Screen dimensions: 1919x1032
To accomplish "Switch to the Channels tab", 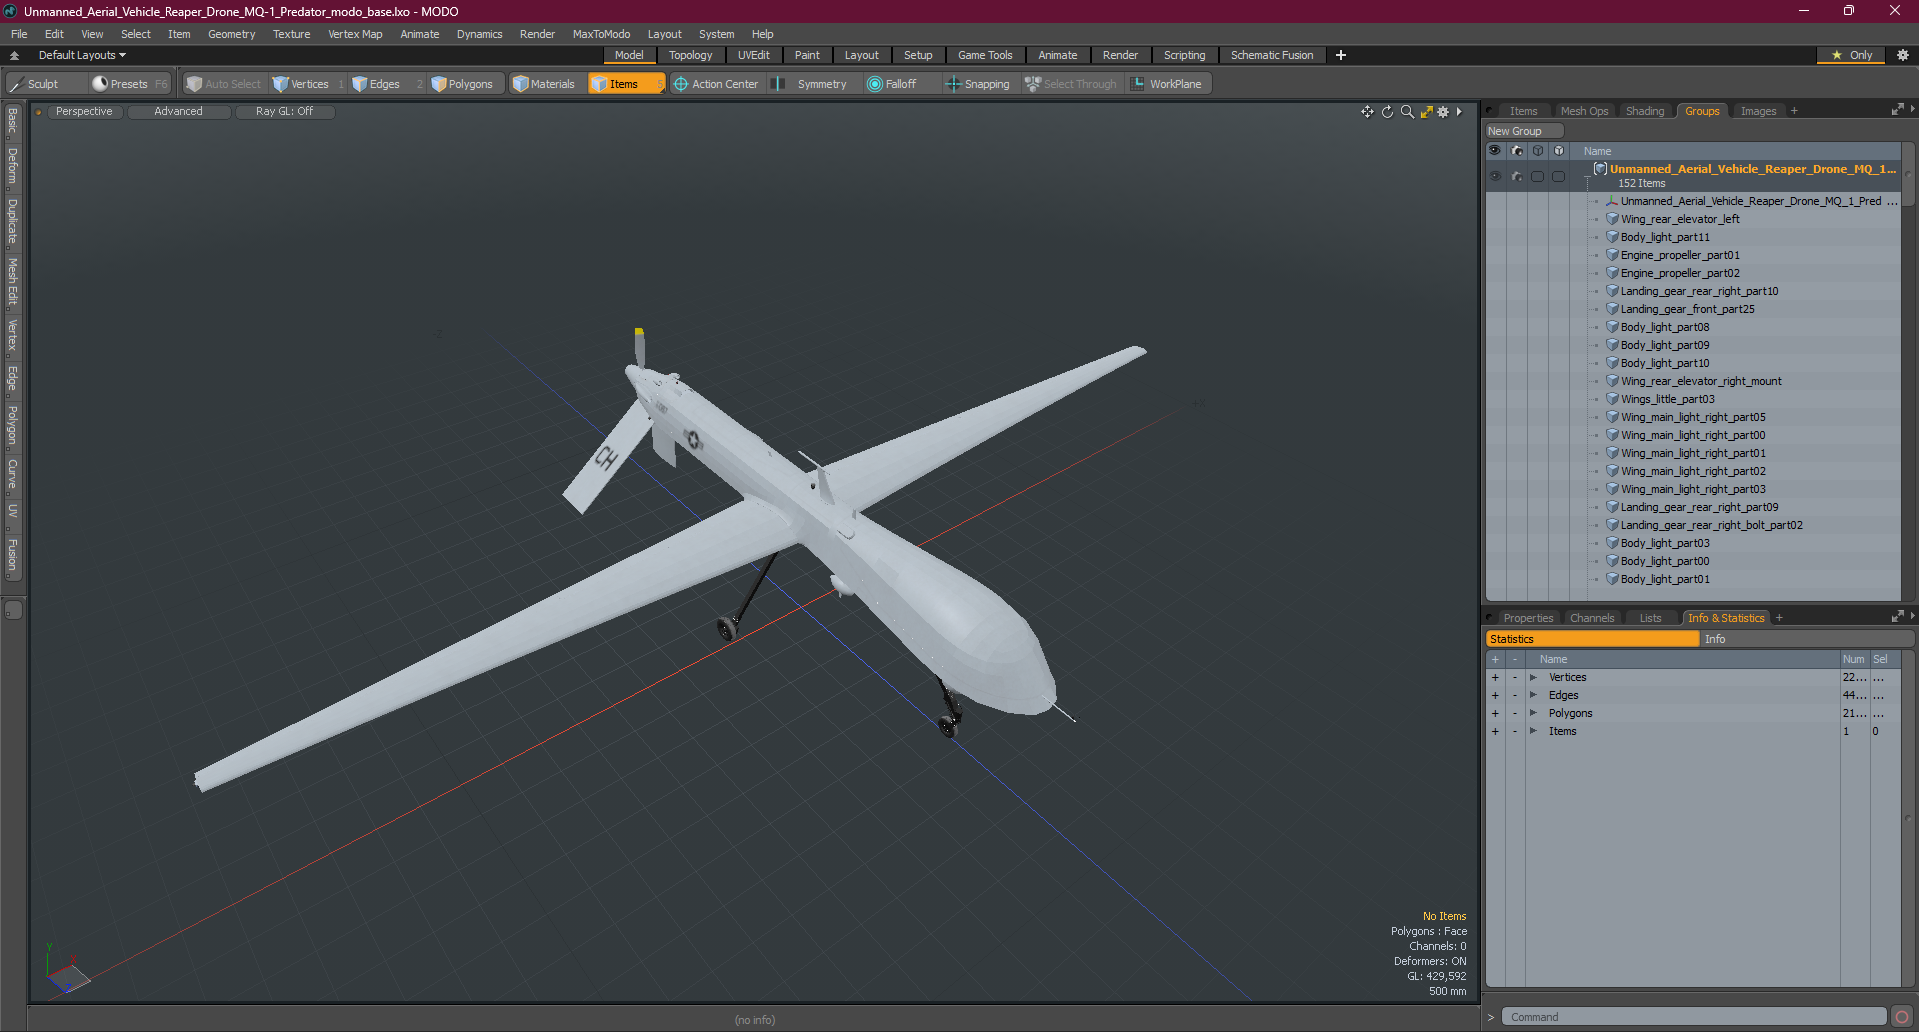I will coord(1592,618).
